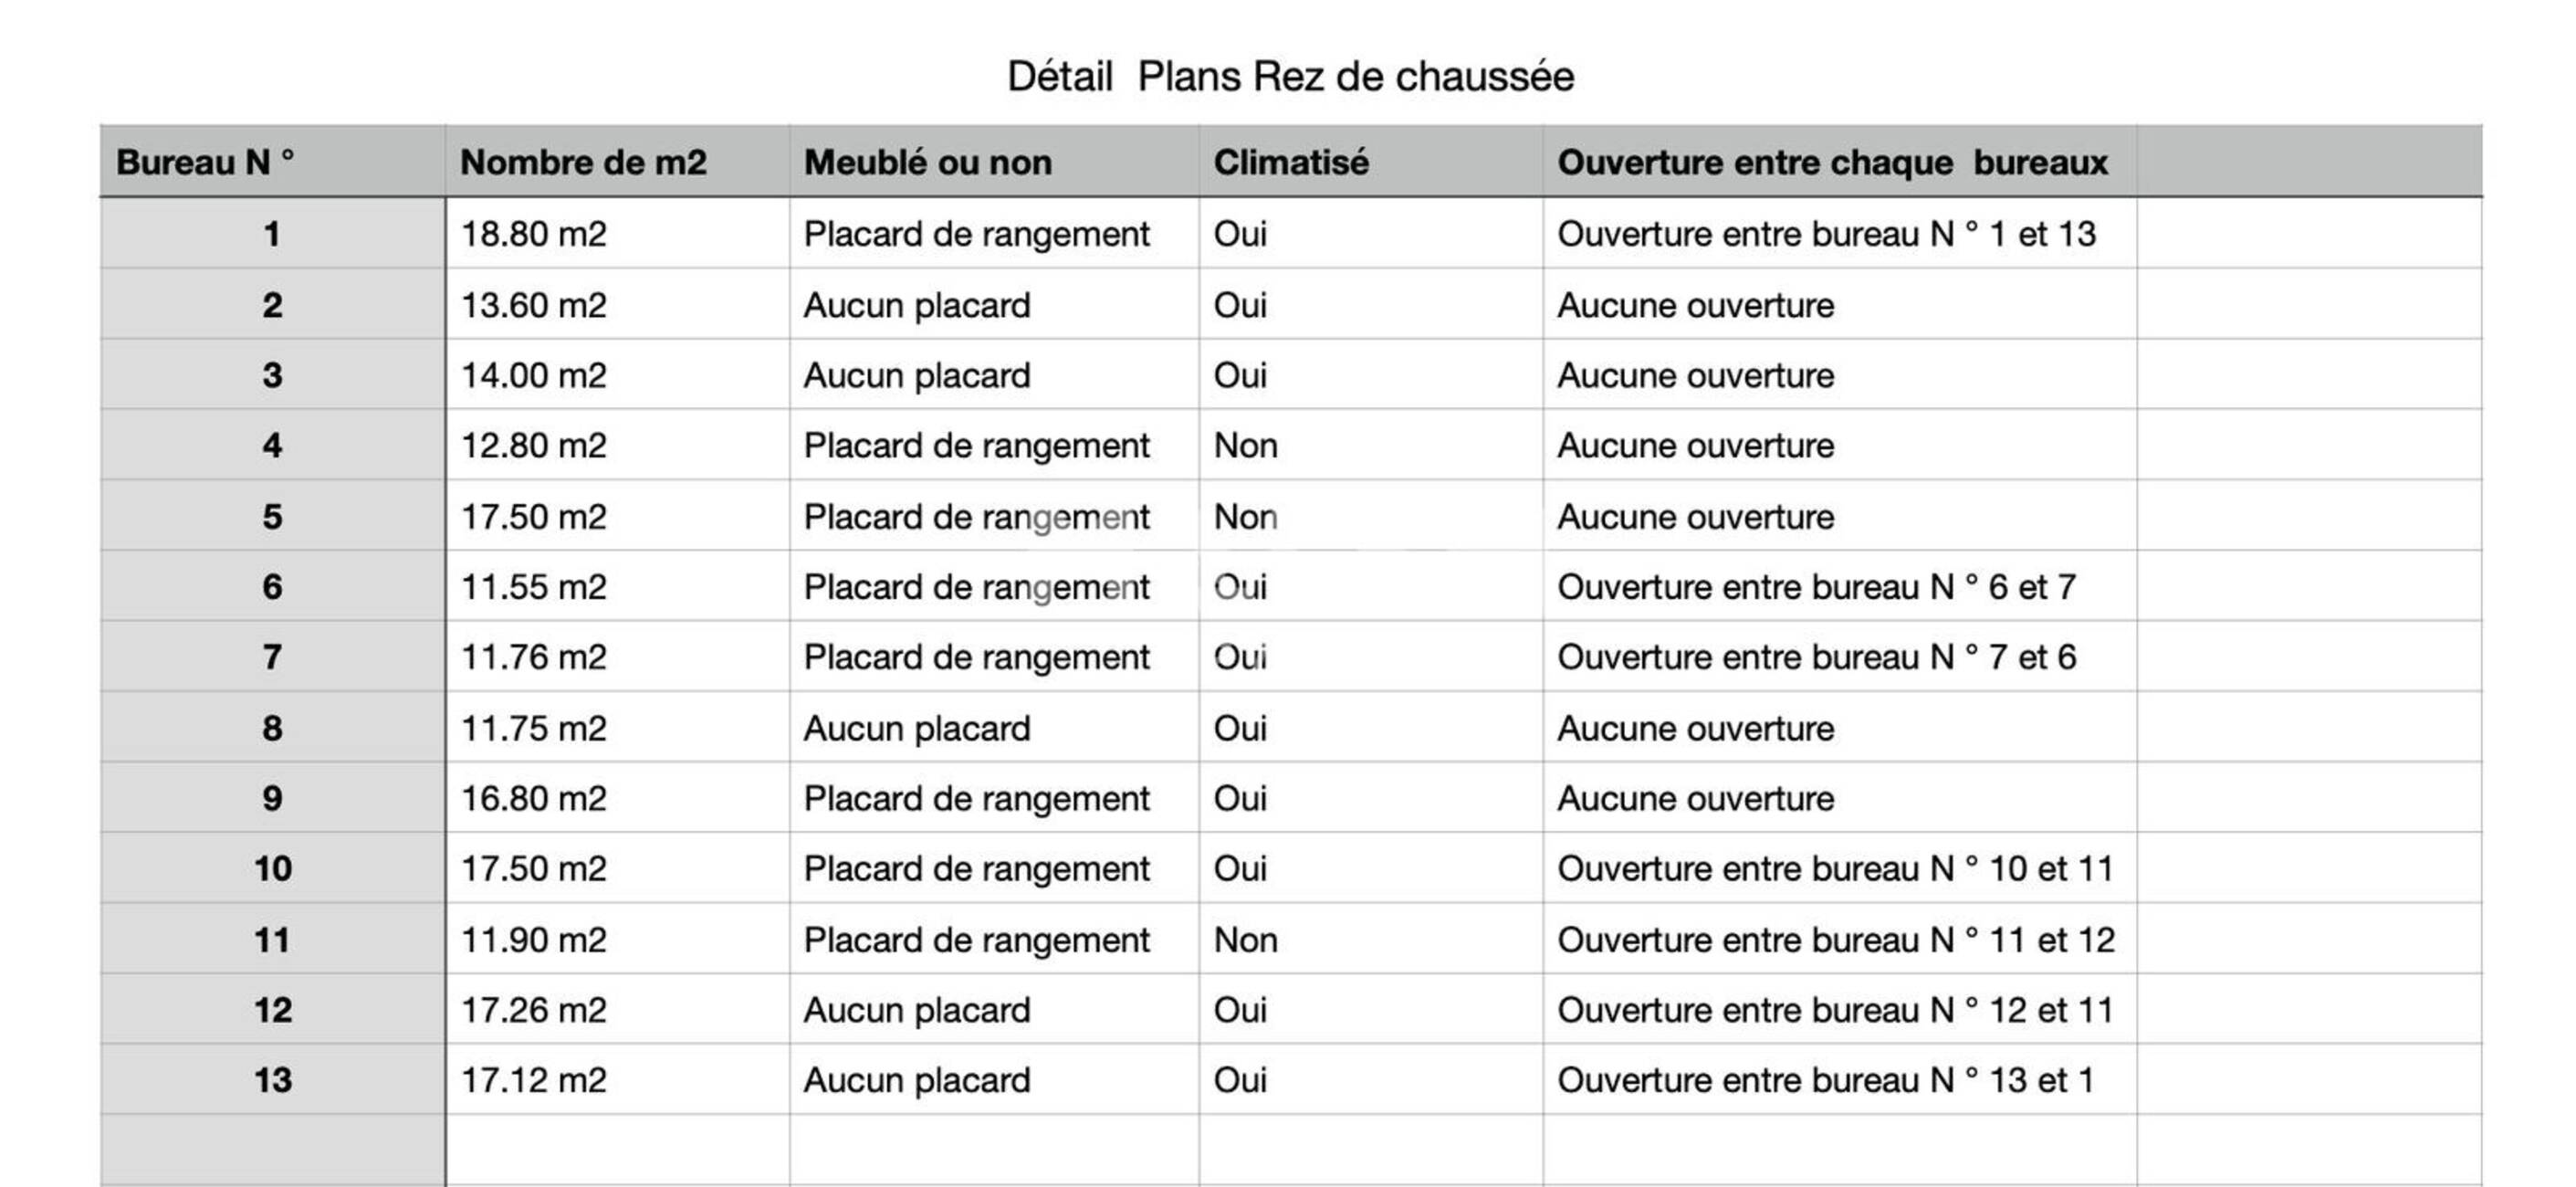The image size is (2576, 1187).
Task: Click 'Ouverture entre bureau N ° 6 et 7'
Action: [1816, 587]
